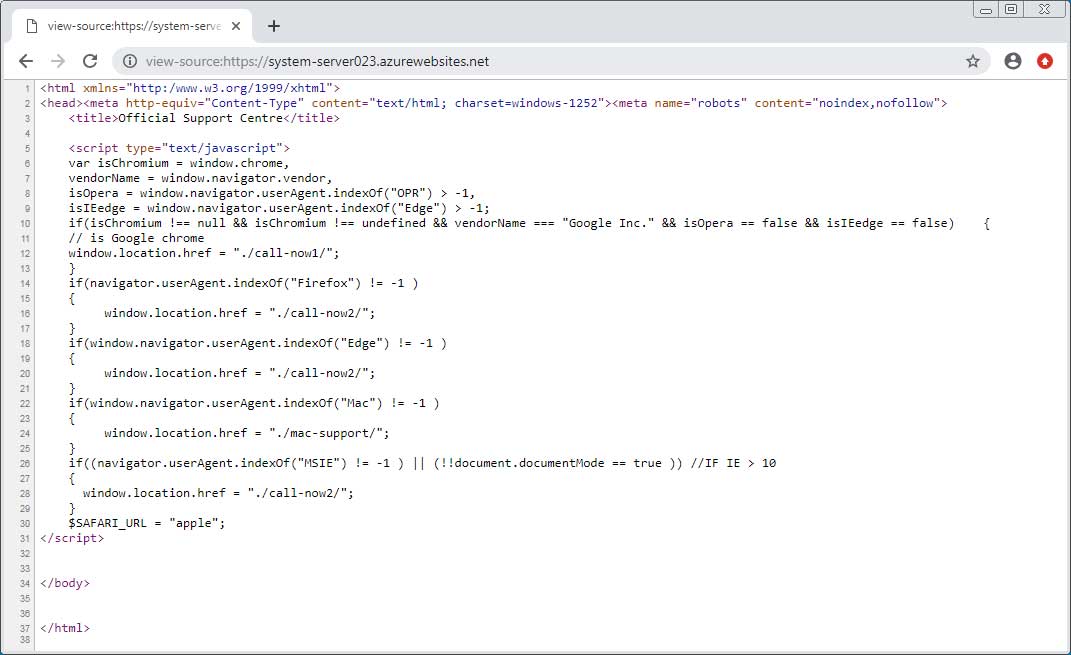The height and width of the screenshot is (655, 1071).
Task: Click the page icon on the tab
Action: pos(31,26)
